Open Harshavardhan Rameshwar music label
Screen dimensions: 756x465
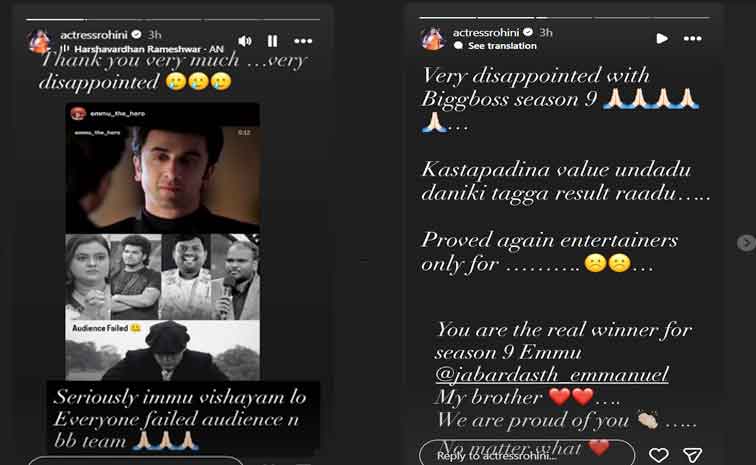pos(148,49)
